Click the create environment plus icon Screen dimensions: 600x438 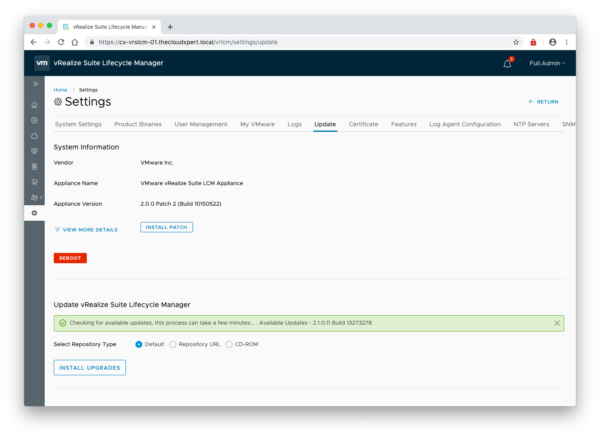pos(34,120)
